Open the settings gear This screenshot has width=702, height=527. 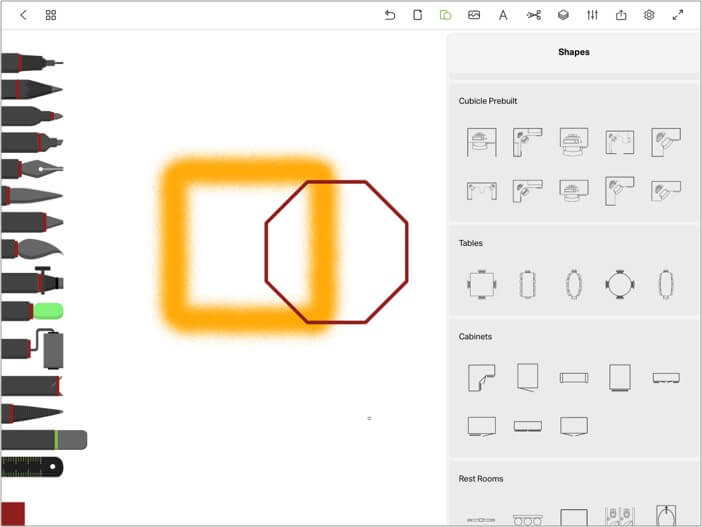coord(649,15)
